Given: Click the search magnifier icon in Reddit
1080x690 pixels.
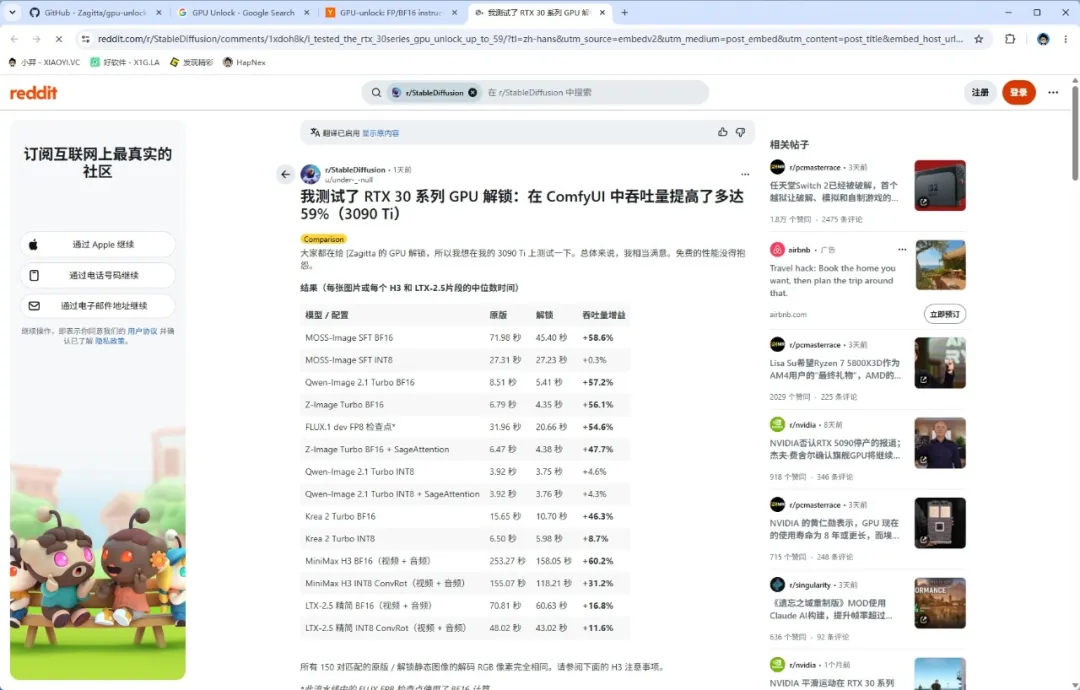Looking at the screenshot, I should click(376, 92).
